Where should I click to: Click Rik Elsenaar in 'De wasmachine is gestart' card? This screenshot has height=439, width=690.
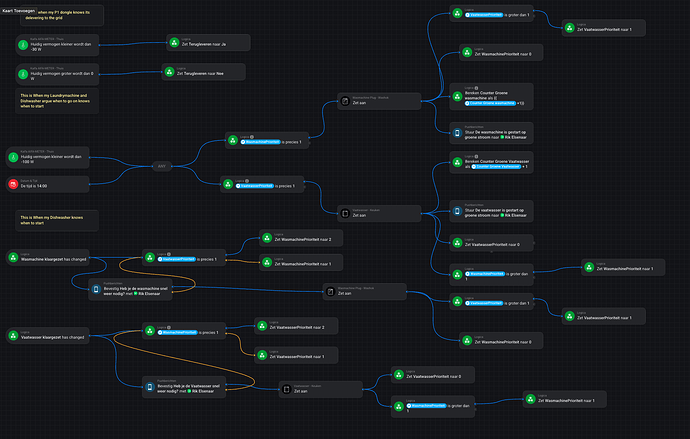click(x=514, y=137)
